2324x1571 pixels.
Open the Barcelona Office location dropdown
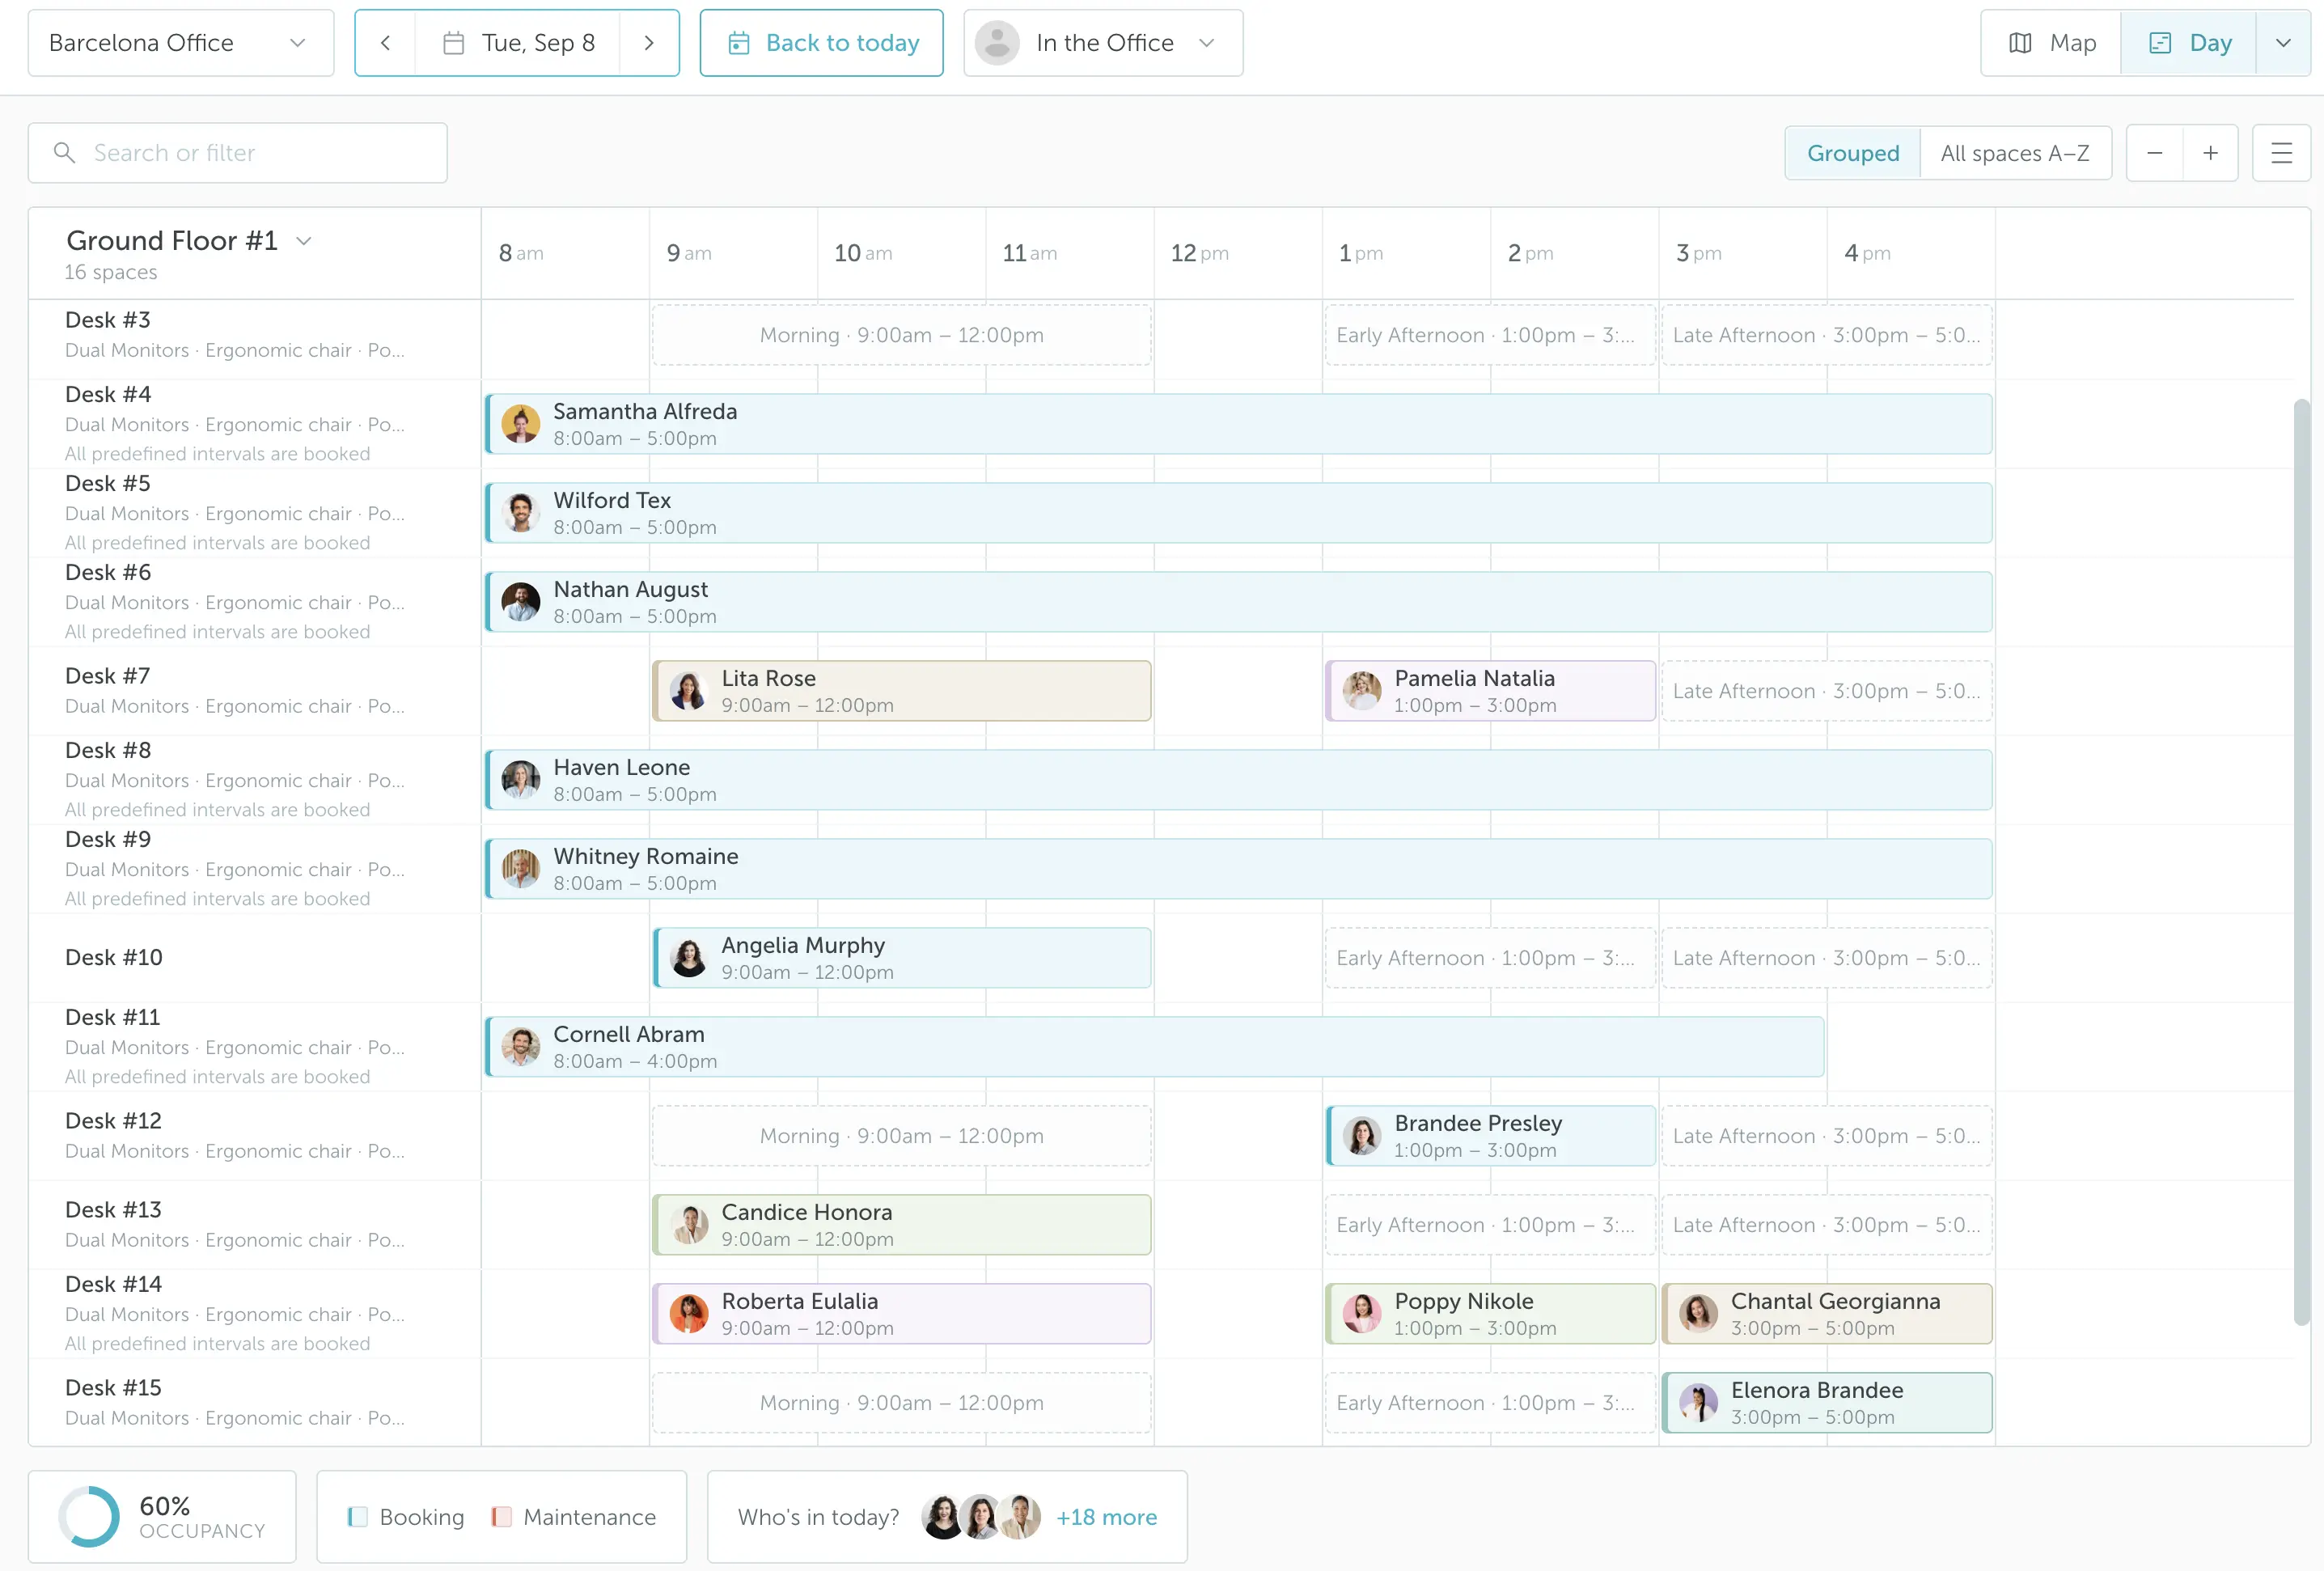click(x=181, y=43)
